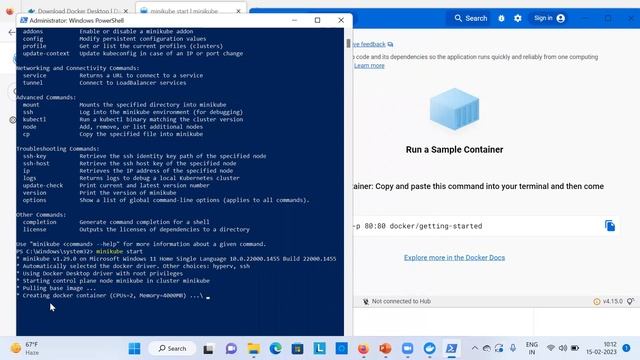Image resolution: width=640 pixels, height=360 pixels.
Task: Follow the Learn more link in Docker
Action: 369,66
